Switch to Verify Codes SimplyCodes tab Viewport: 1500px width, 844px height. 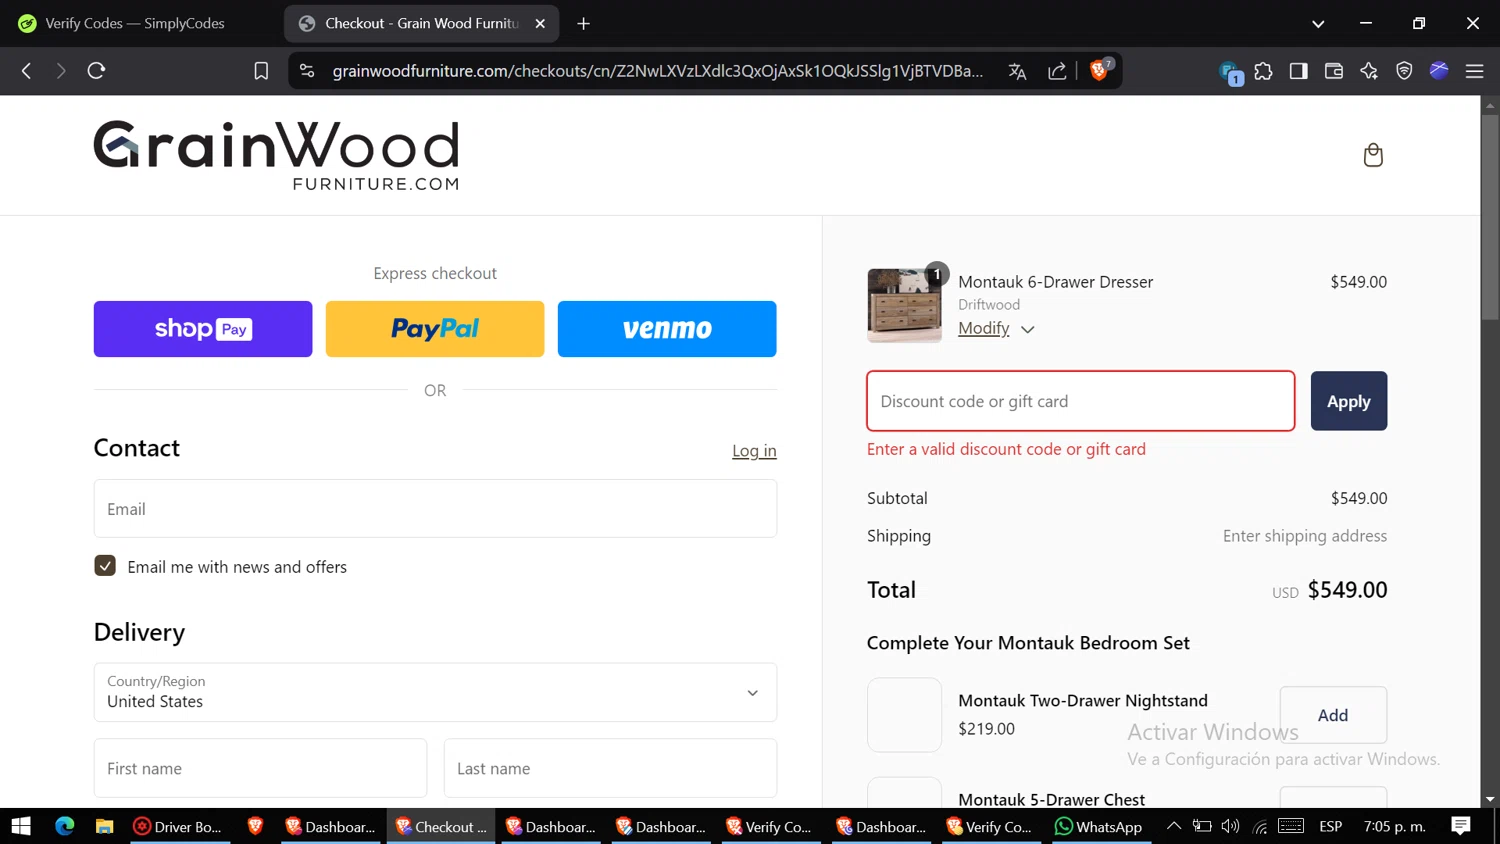point(135,23)
